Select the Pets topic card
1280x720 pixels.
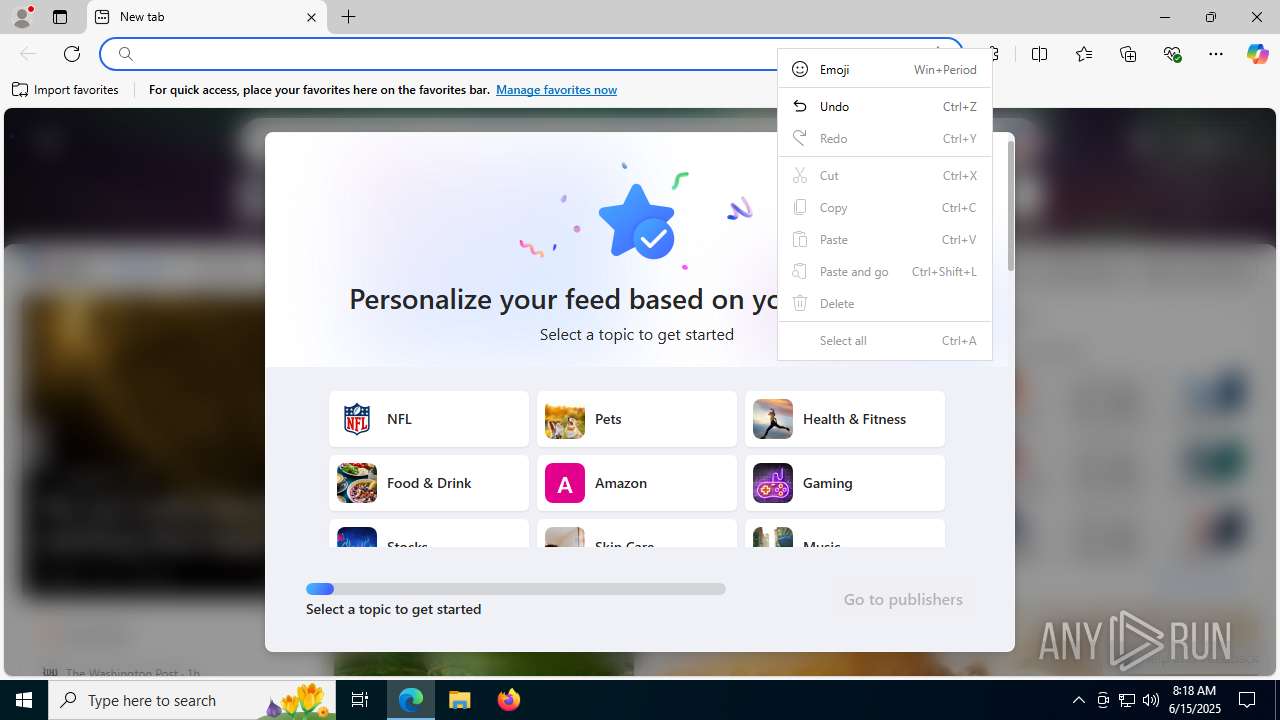637,419
